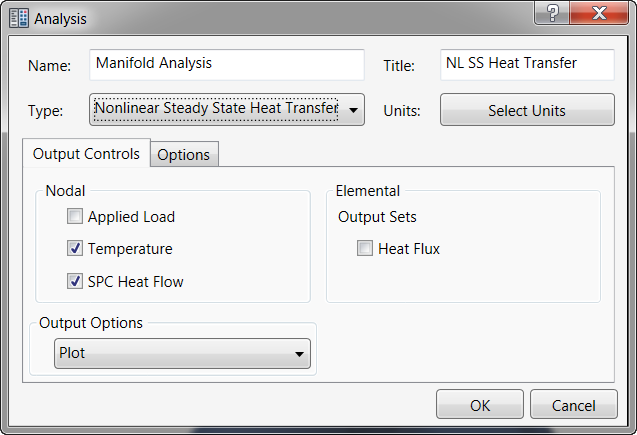Switch to the Options tab
The image size is (637, 435).
[x=184, y=155]
